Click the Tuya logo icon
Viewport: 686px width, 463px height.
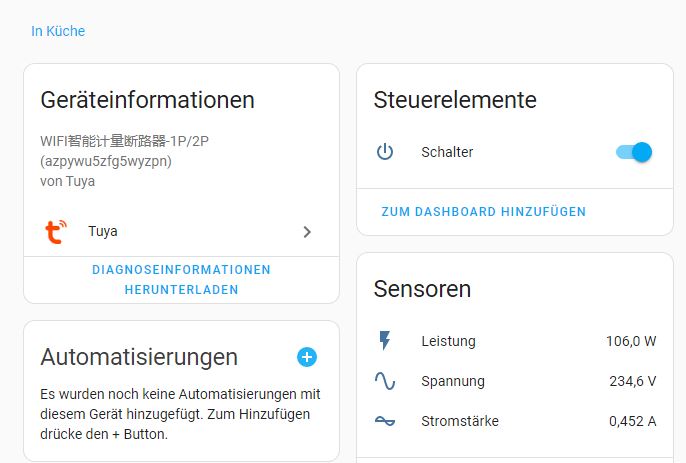point(54,232)
